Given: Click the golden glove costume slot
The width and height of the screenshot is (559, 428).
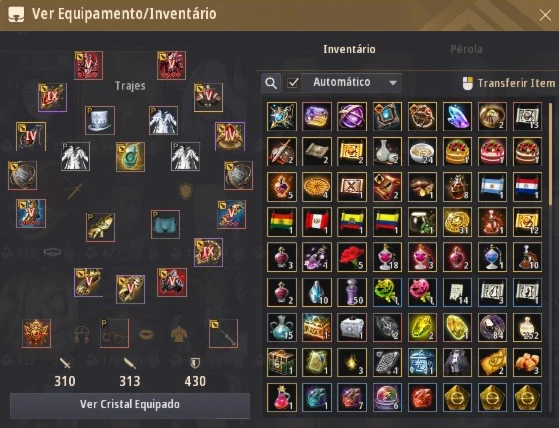Looking at the screenshot, I should tap(100, 227).
